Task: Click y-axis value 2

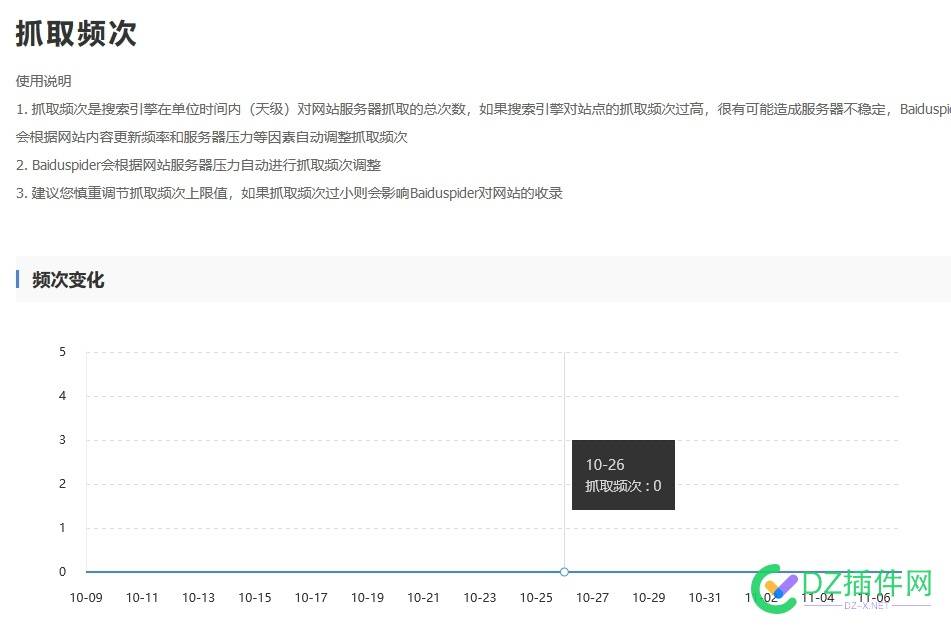Action: coord(62,483)
